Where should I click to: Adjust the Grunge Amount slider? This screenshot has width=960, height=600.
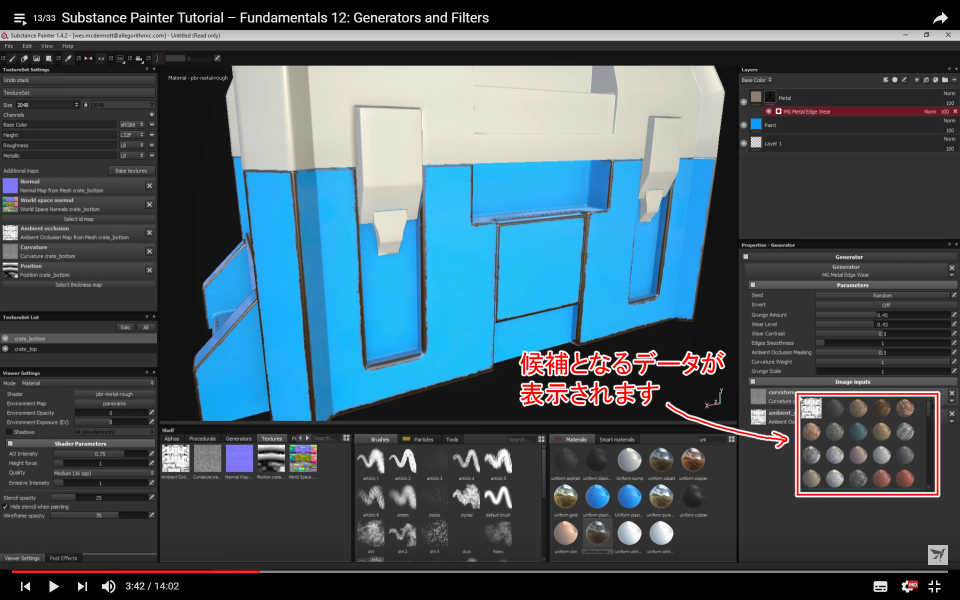(x=882, y=315)
